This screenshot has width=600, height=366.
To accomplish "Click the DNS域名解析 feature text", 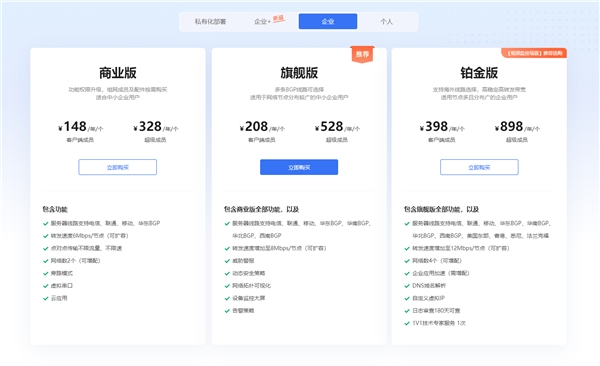I will tap(429, 286).
